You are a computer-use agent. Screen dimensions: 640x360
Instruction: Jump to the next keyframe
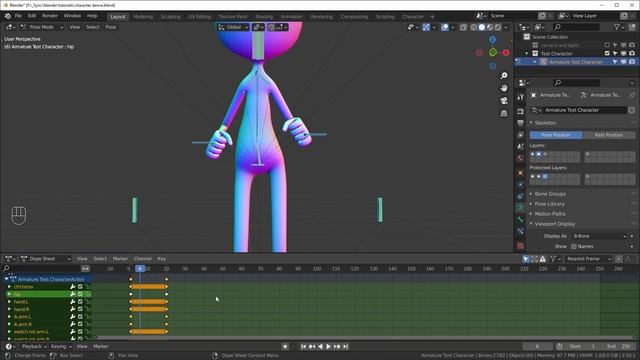(x=337, y=347)
